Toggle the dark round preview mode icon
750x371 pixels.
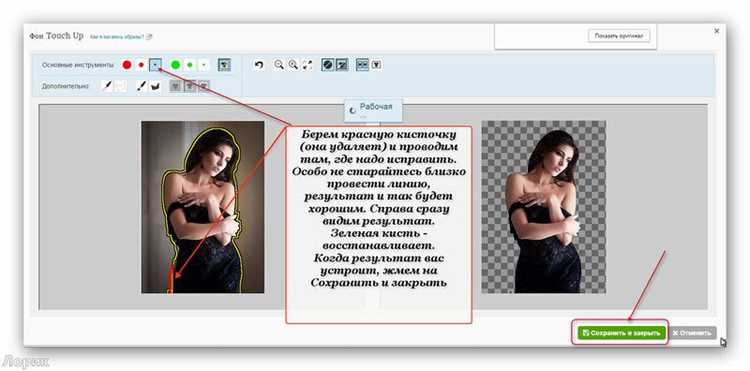[328, 65]
